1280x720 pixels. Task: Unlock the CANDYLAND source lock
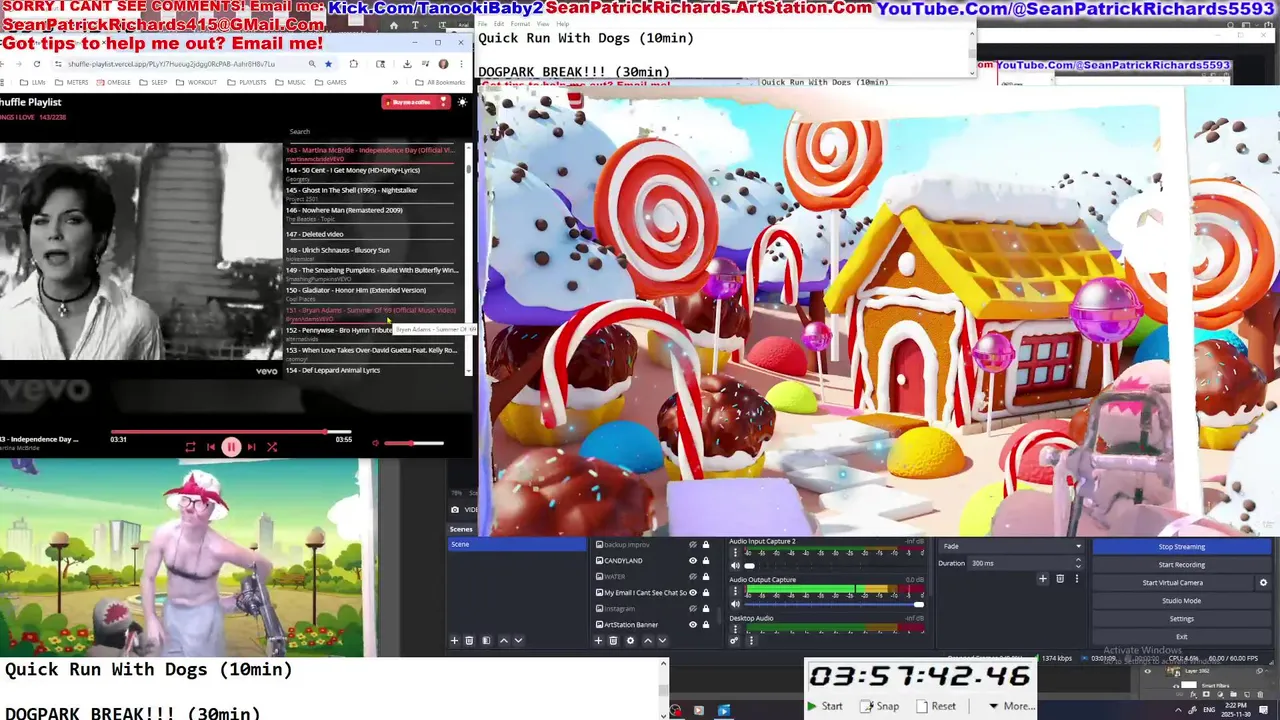click(x=706, y=561)
